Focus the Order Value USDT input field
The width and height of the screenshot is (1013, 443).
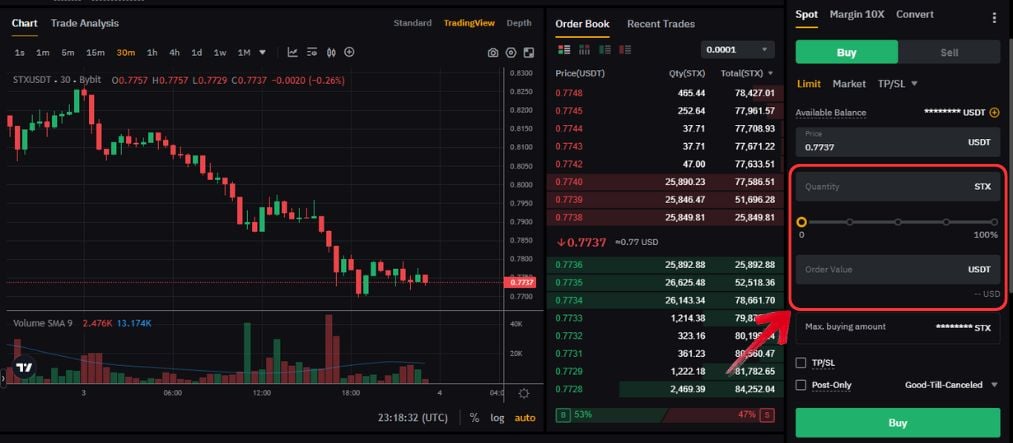pos(897,269)
